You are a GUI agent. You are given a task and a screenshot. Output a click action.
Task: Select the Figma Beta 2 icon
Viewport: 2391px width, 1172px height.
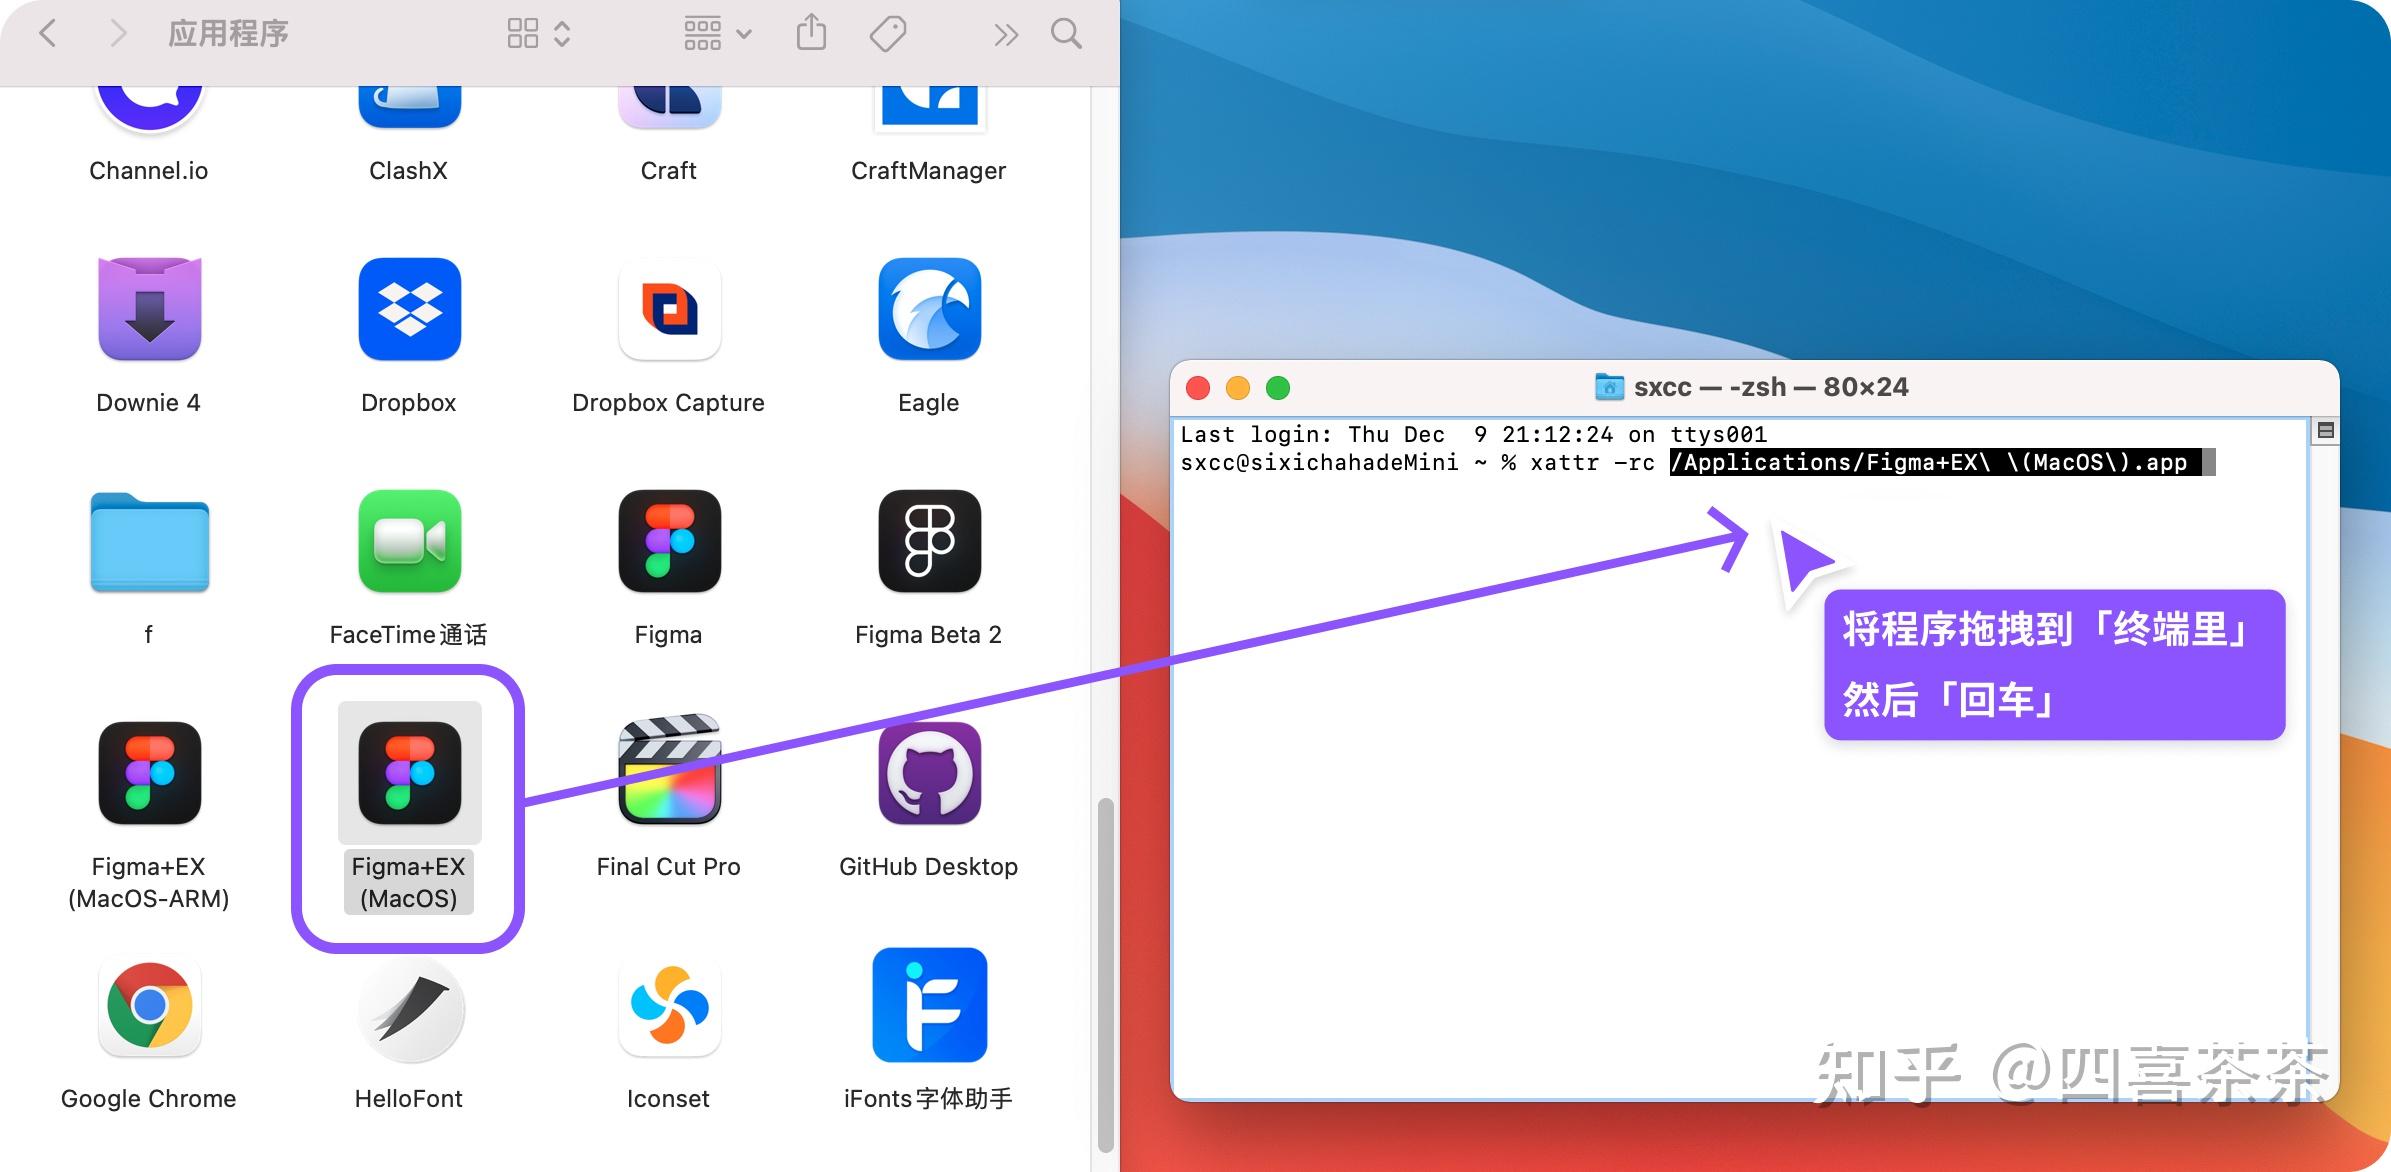point(929,541)
